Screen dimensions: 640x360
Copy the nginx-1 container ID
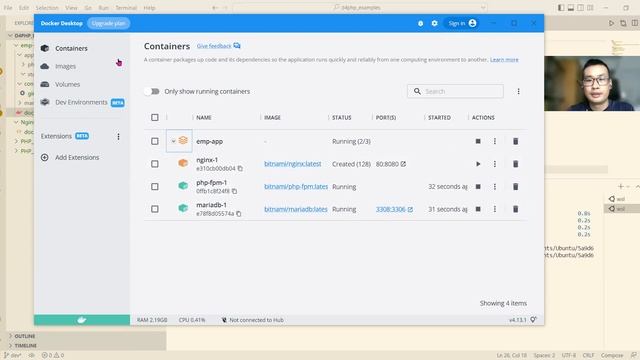pos(240,169)
